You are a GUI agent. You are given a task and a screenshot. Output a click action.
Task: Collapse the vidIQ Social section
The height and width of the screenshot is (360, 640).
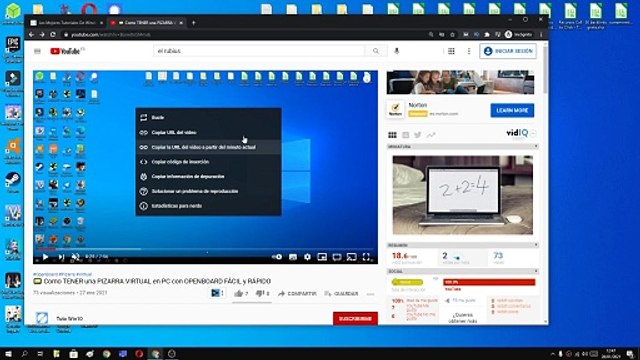point(536,271)
